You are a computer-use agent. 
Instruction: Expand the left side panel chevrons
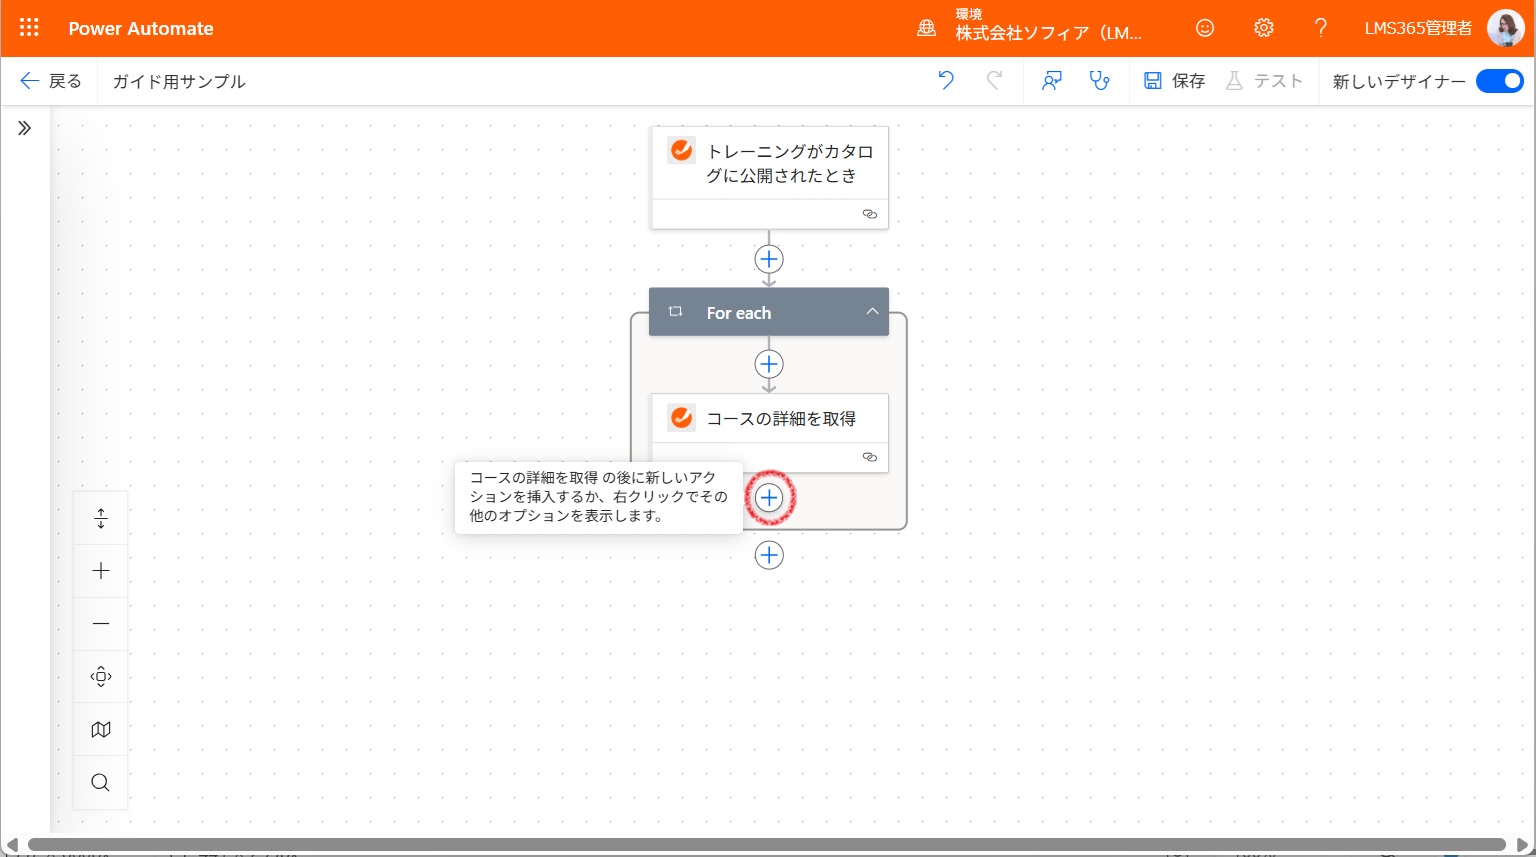coord(25,128)
